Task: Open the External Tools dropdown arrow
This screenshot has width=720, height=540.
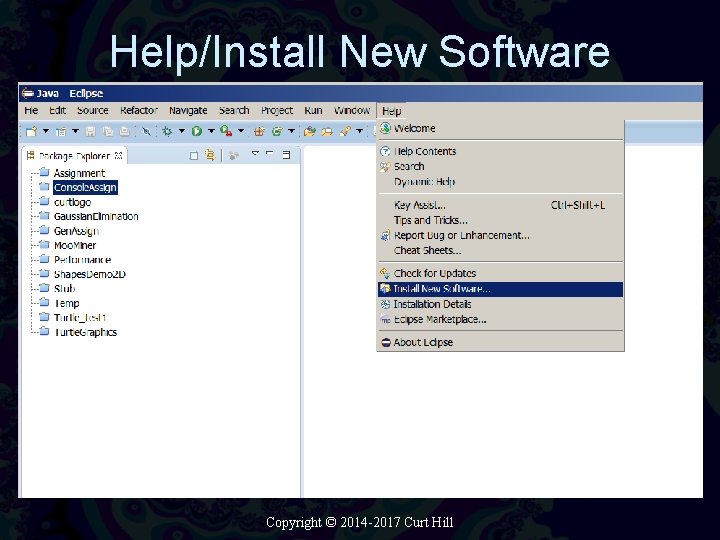Action: coord(241,131)
